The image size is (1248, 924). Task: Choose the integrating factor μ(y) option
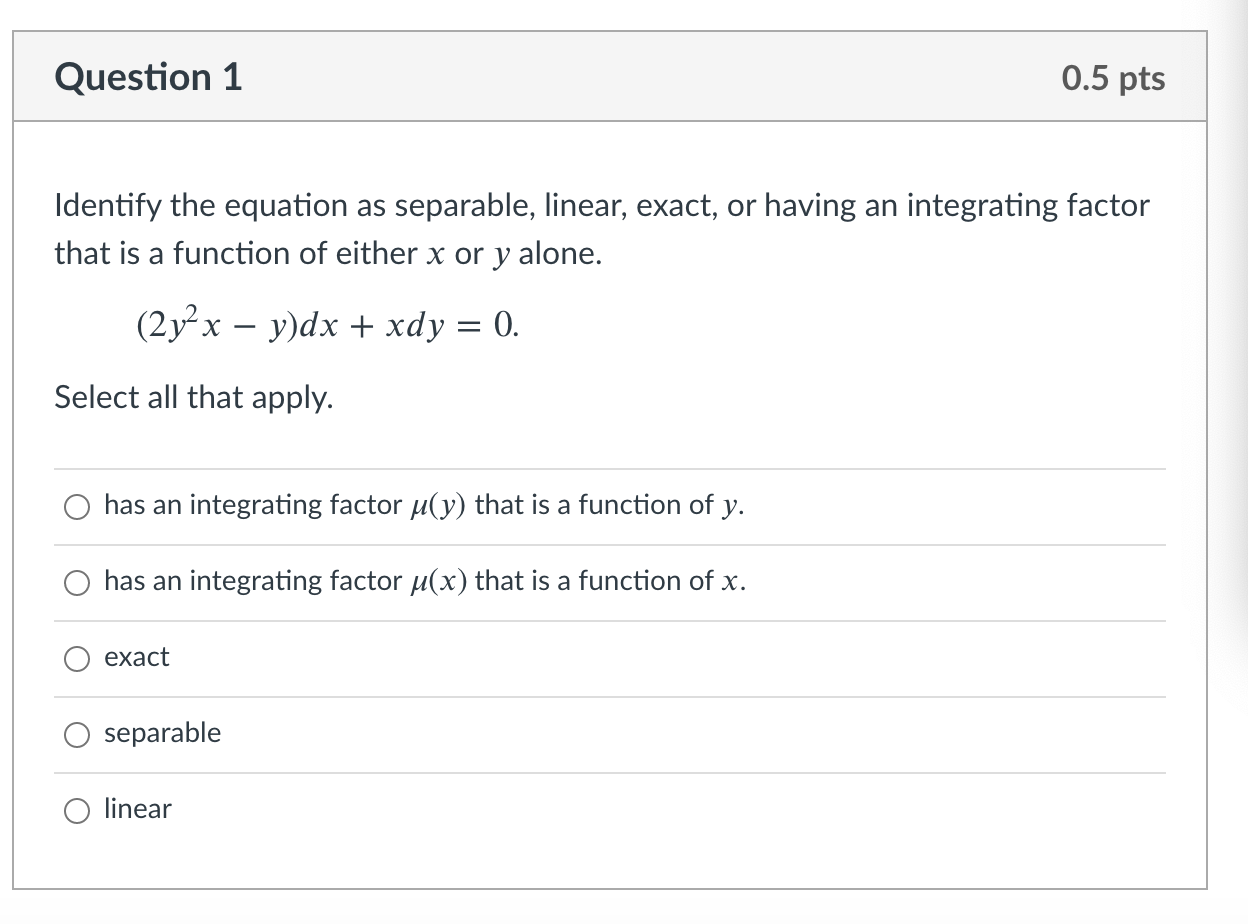click(x=76, y=506)
